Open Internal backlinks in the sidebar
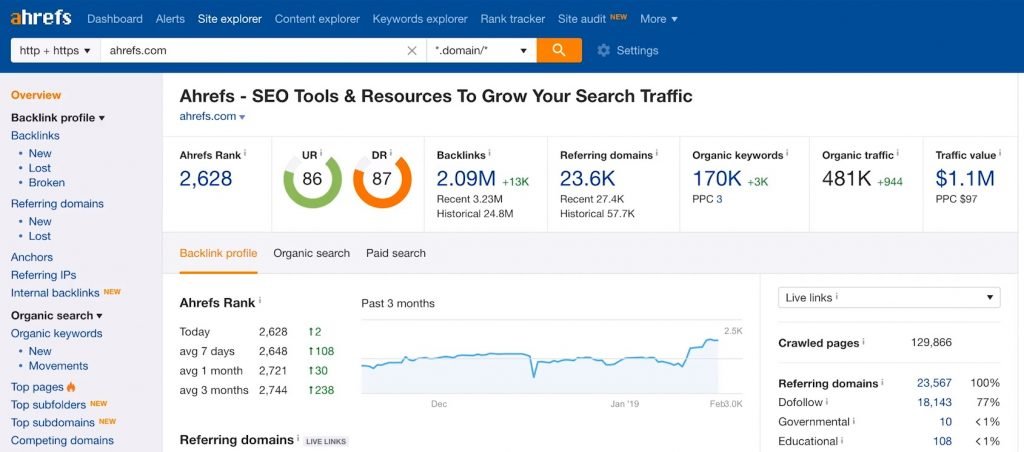Screen dimensions: 1024x452 point(56,293)
